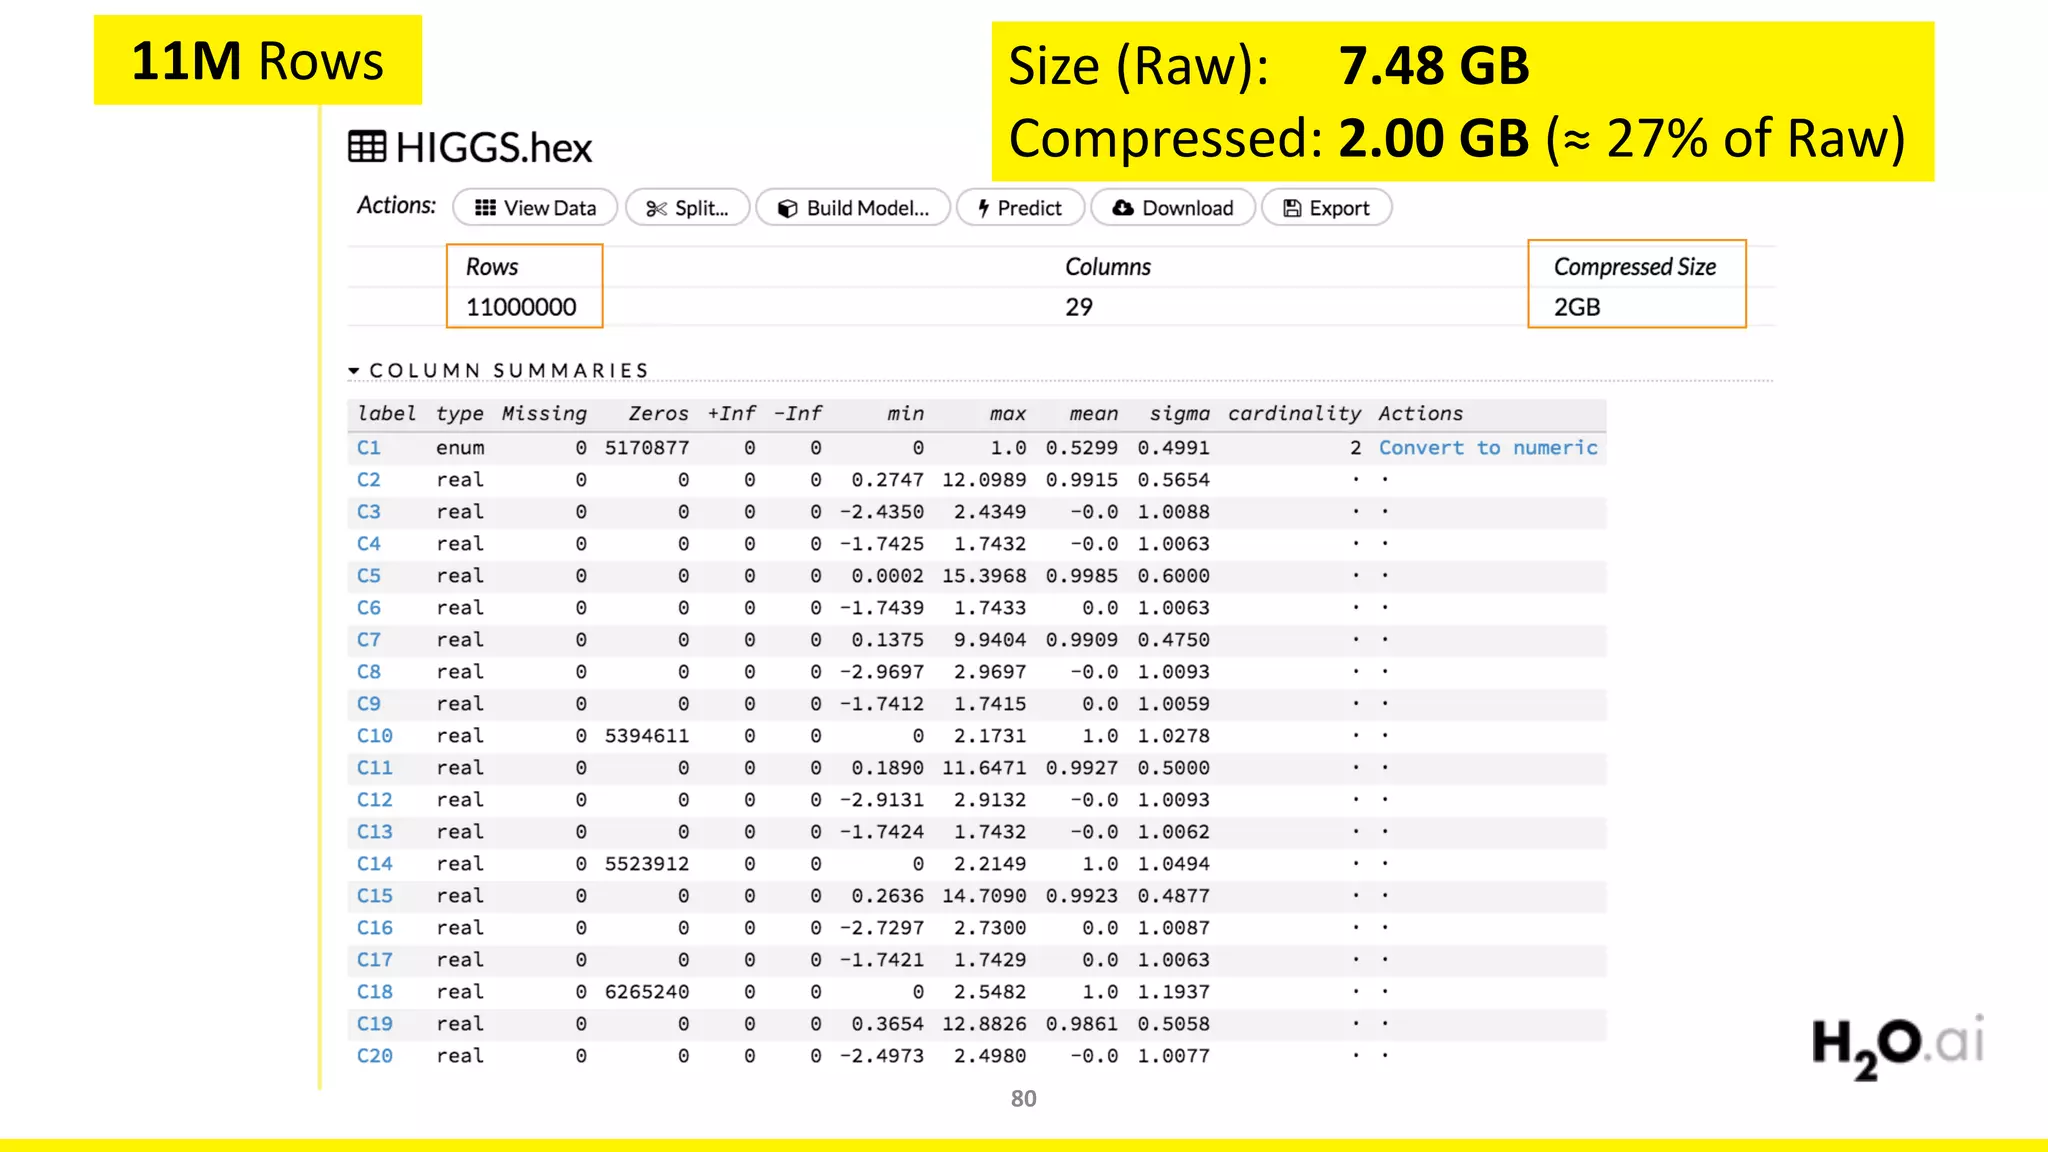The height and width of the screenshot is (1152, 2048).
Task: Collapse the Column Summaries section
Action: click(x=499, y=371)
